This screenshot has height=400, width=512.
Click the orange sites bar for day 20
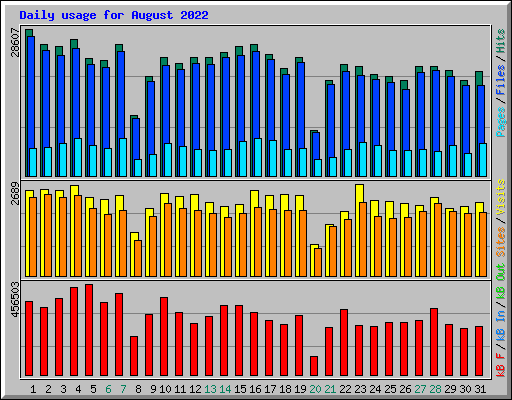pyautogui.click(x=318, y=262)
